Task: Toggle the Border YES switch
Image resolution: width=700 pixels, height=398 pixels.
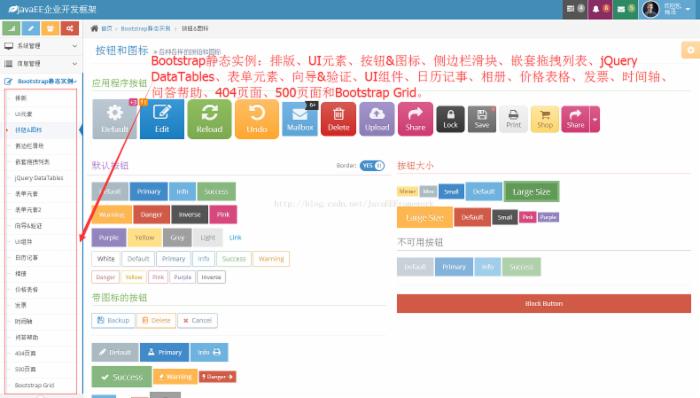Action: tap(372, 166)
